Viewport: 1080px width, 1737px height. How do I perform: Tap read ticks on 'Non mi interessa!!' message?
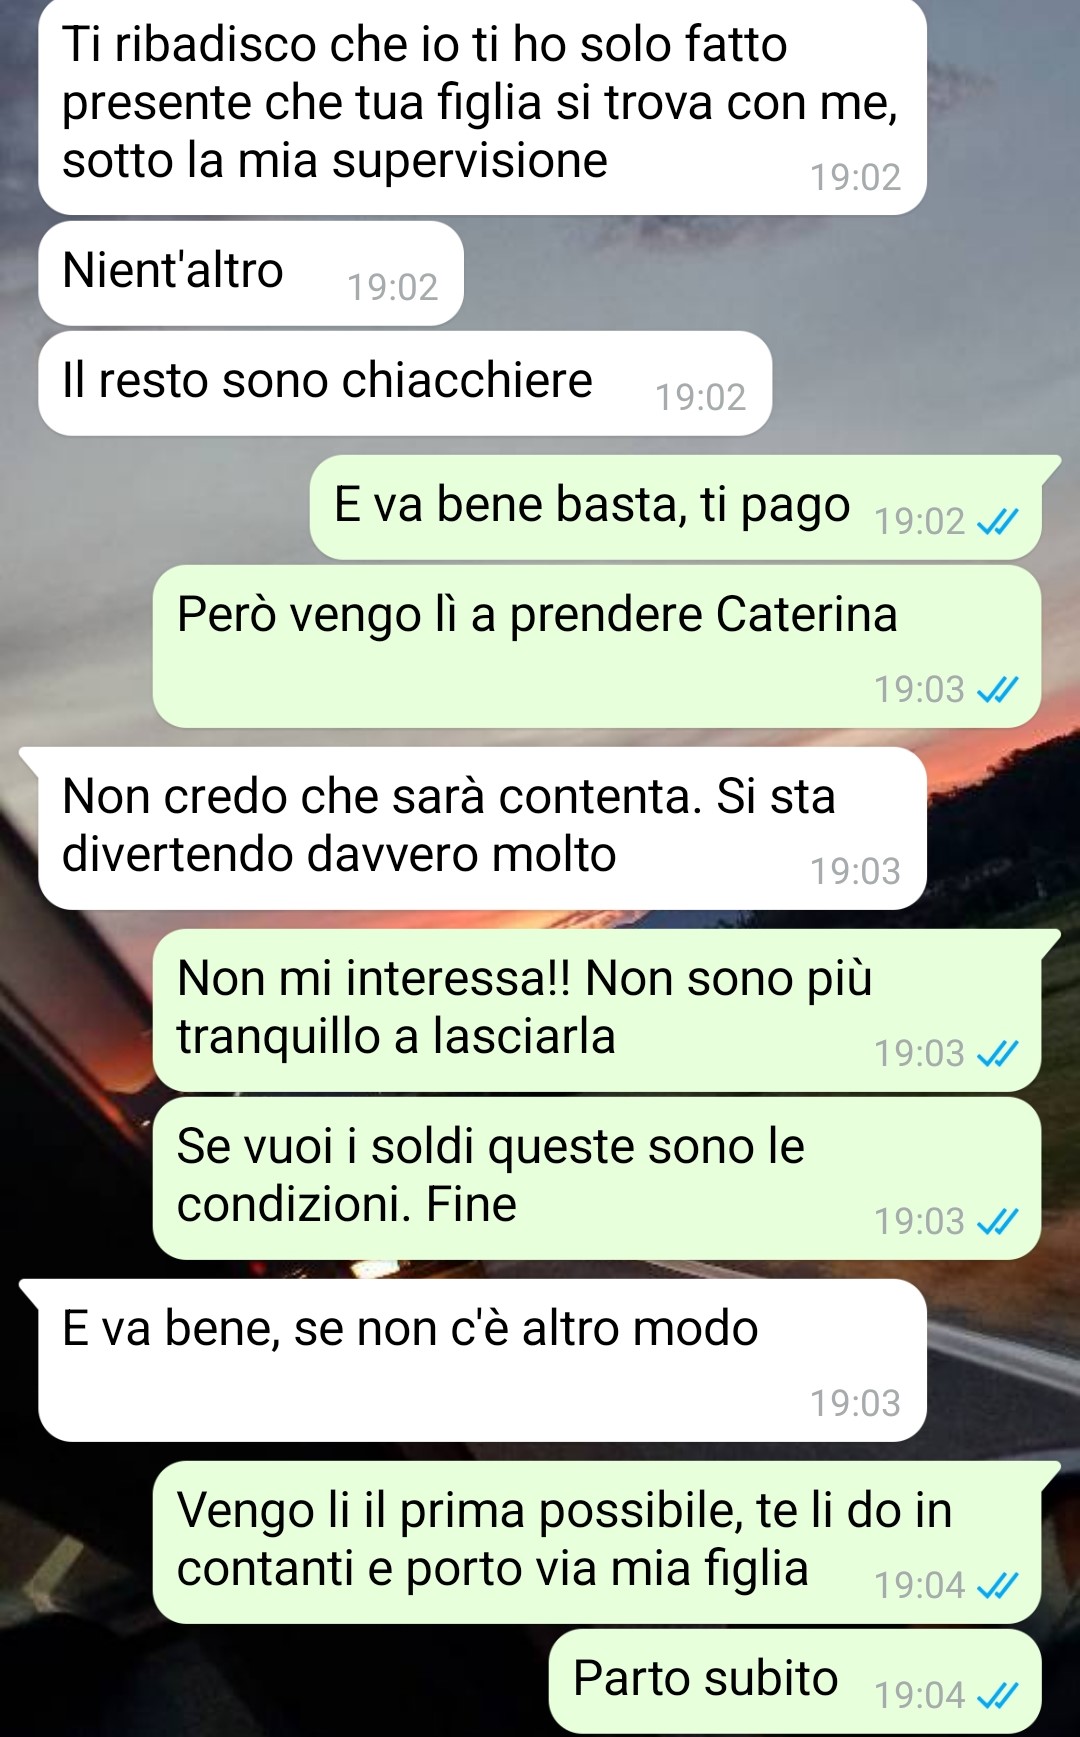pyautogui.click(x=997, y=1053)
